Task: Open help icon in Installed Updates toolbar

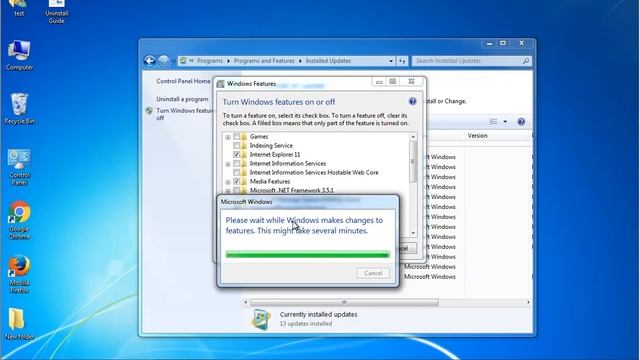Action: (521, 122)
